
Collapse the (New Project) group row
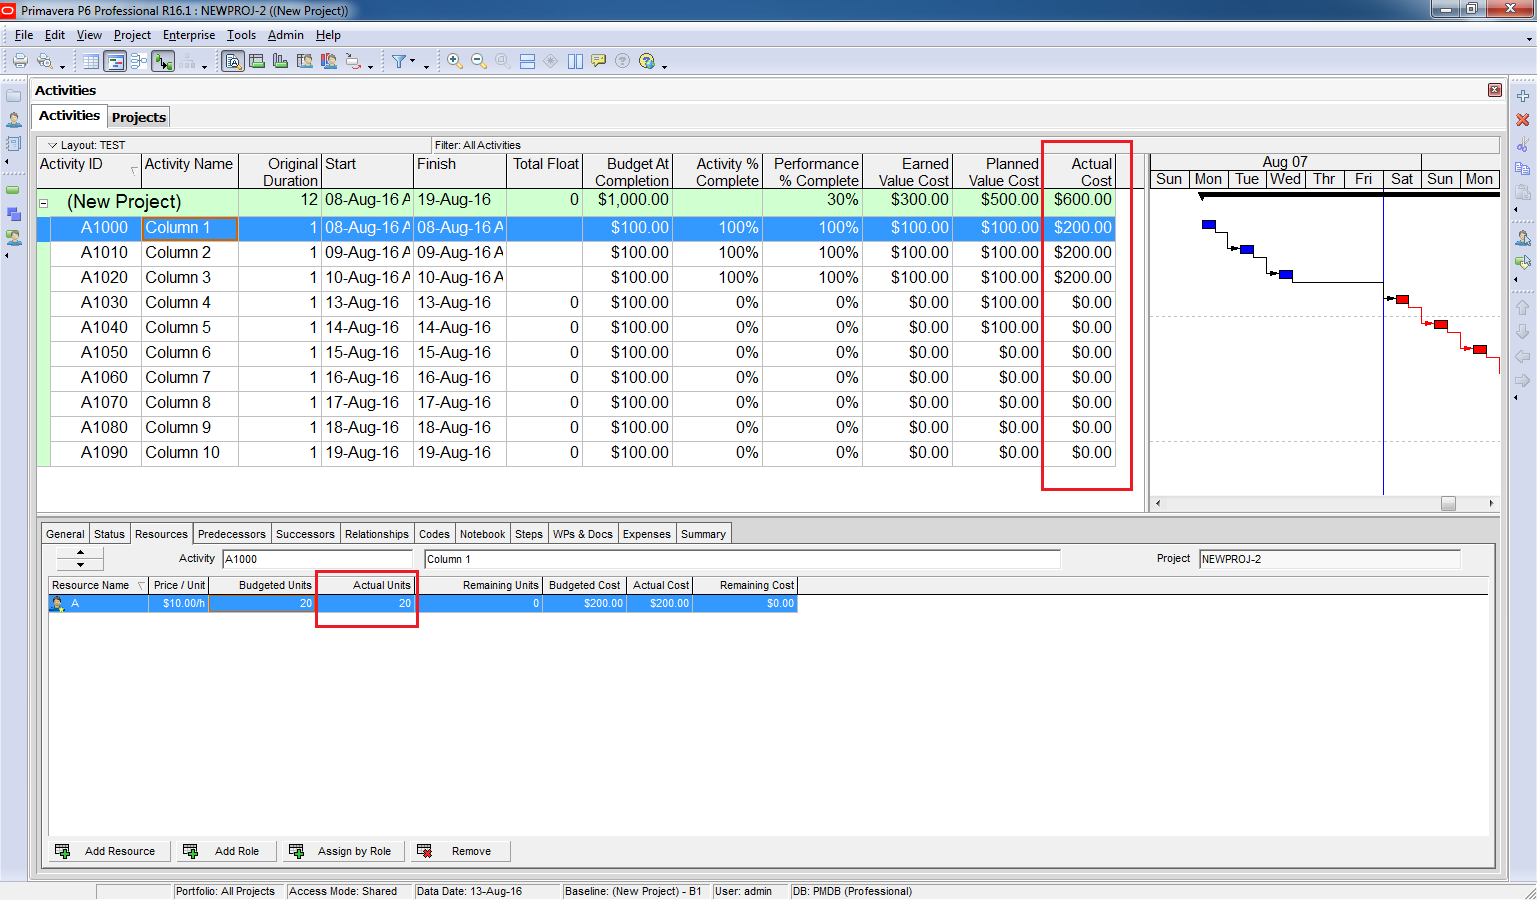[x=44, y=203]
